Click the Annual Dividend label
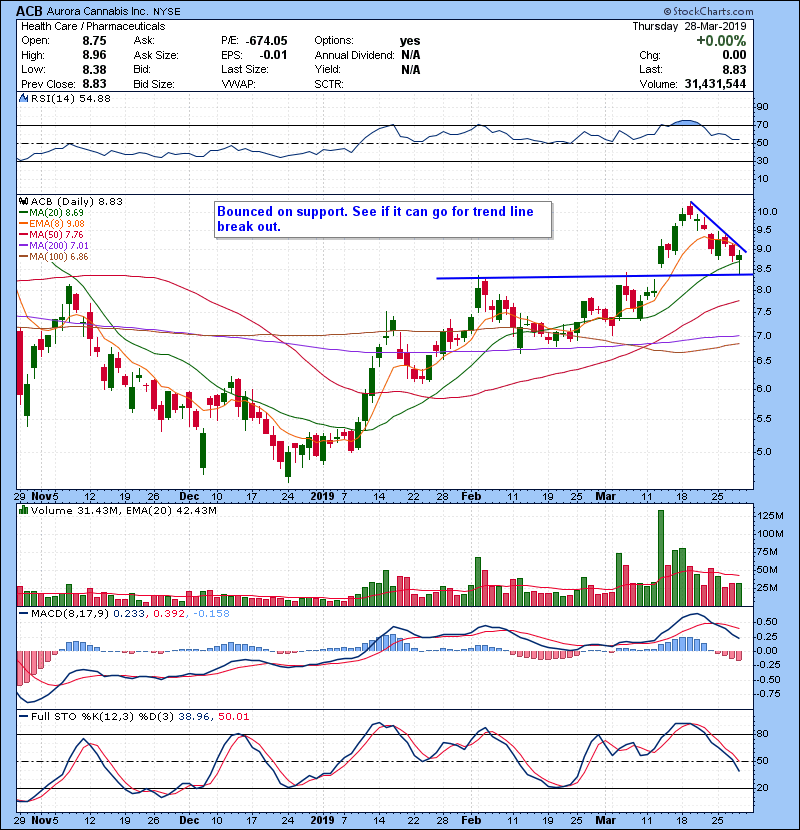800x830 pixels. 354,55
